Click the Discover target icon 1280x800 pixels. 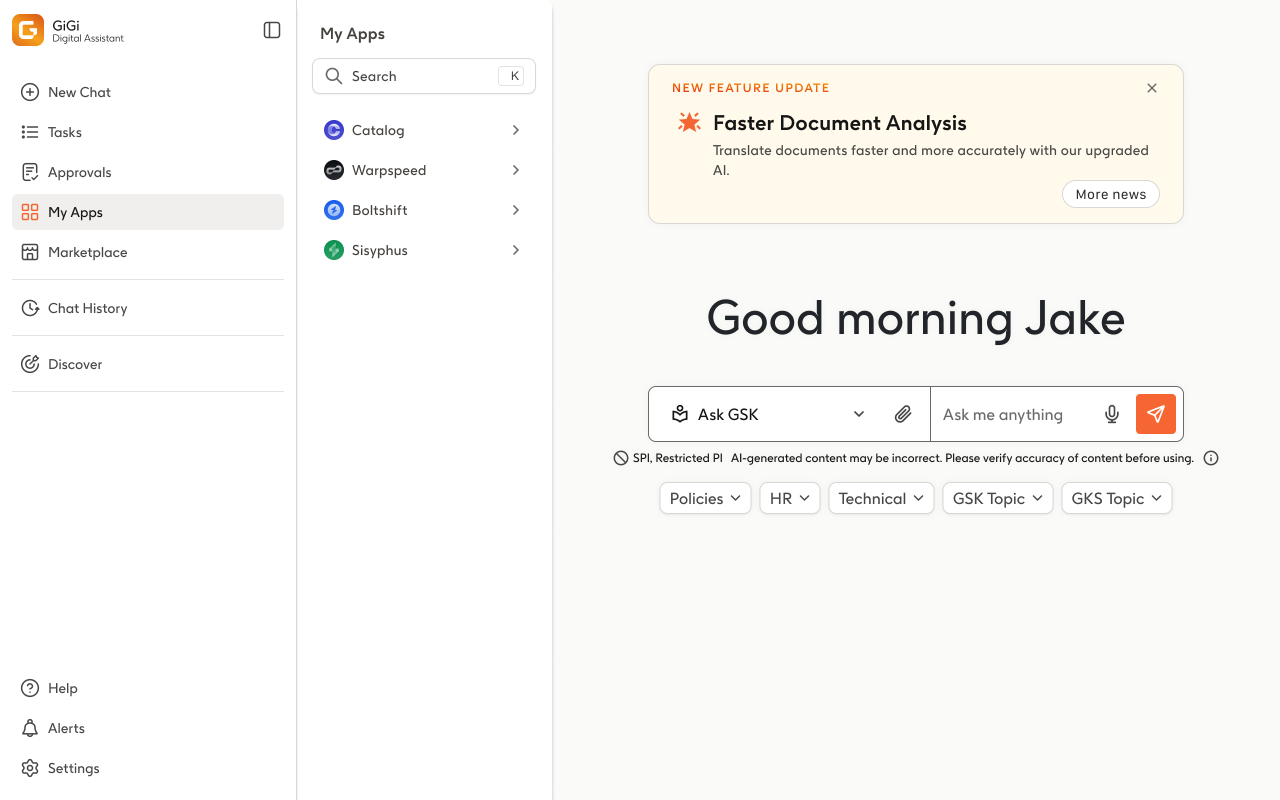point(30,364)
